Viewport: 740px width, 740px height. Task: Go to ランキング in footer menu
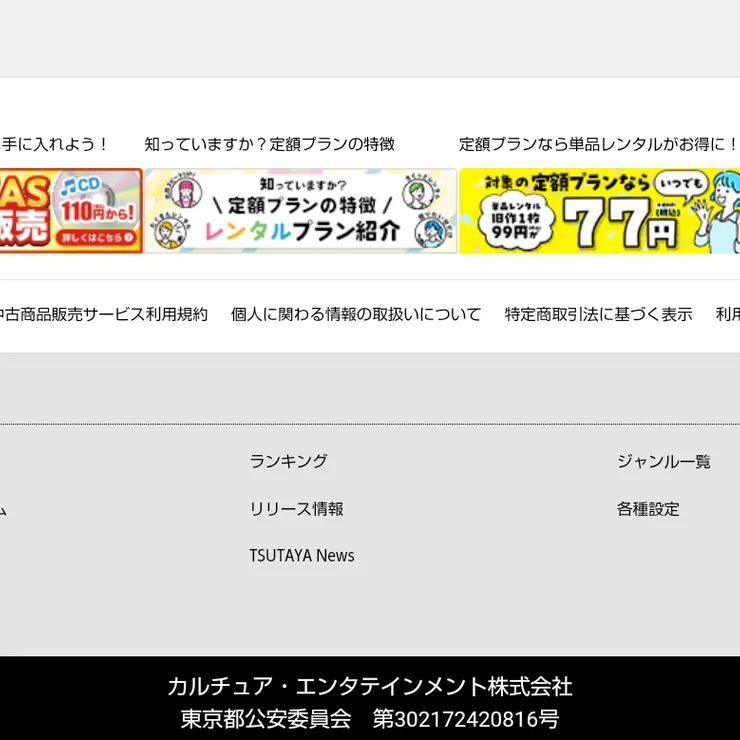[x=288, y=461]
